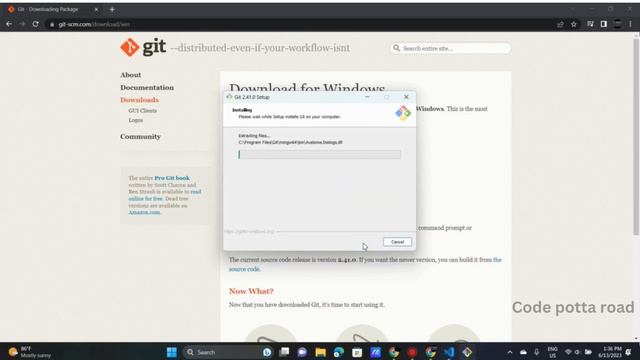
Task: Open the Chat app in taskbar
Action: coord(302,352)
